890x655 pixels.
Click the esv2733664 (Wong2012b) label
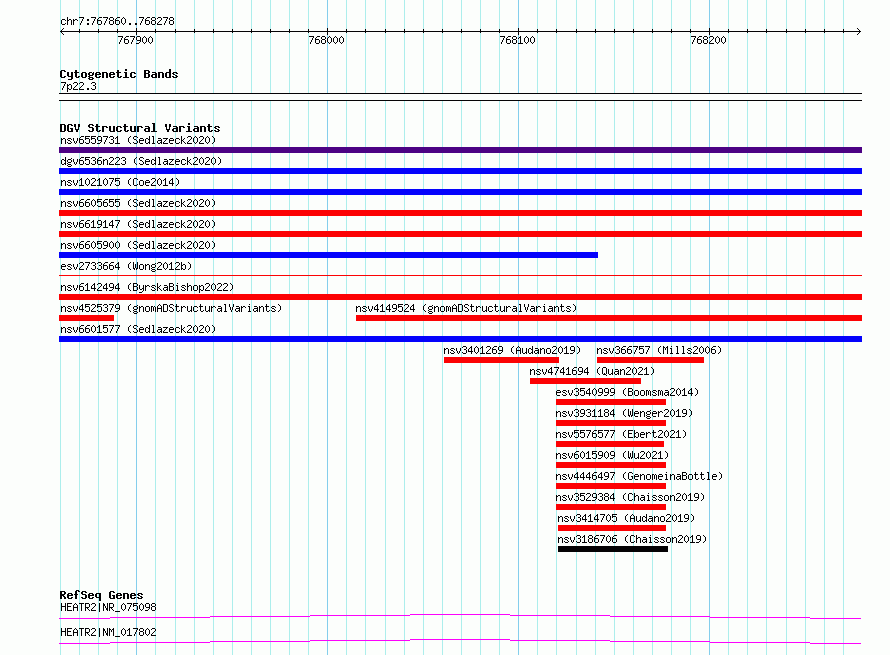(126, 266)
